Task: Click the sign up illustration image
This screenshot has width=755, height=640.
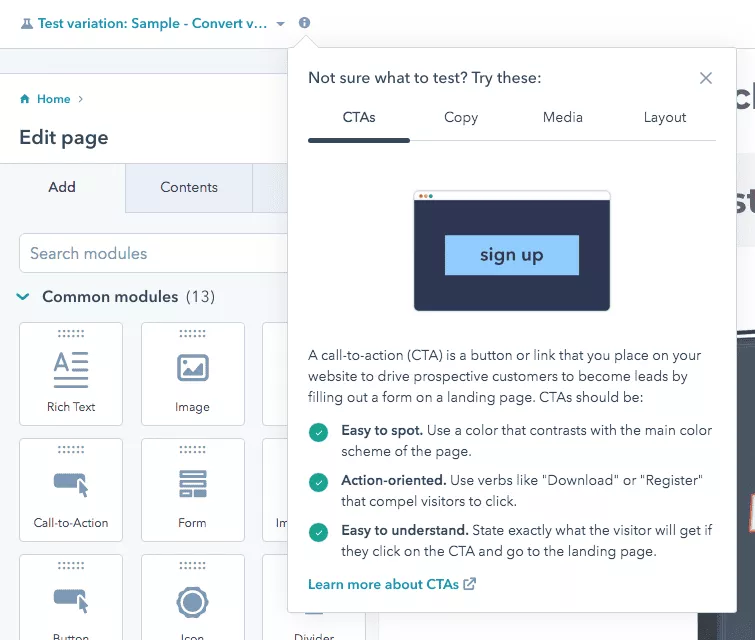Action: [512, 252]
